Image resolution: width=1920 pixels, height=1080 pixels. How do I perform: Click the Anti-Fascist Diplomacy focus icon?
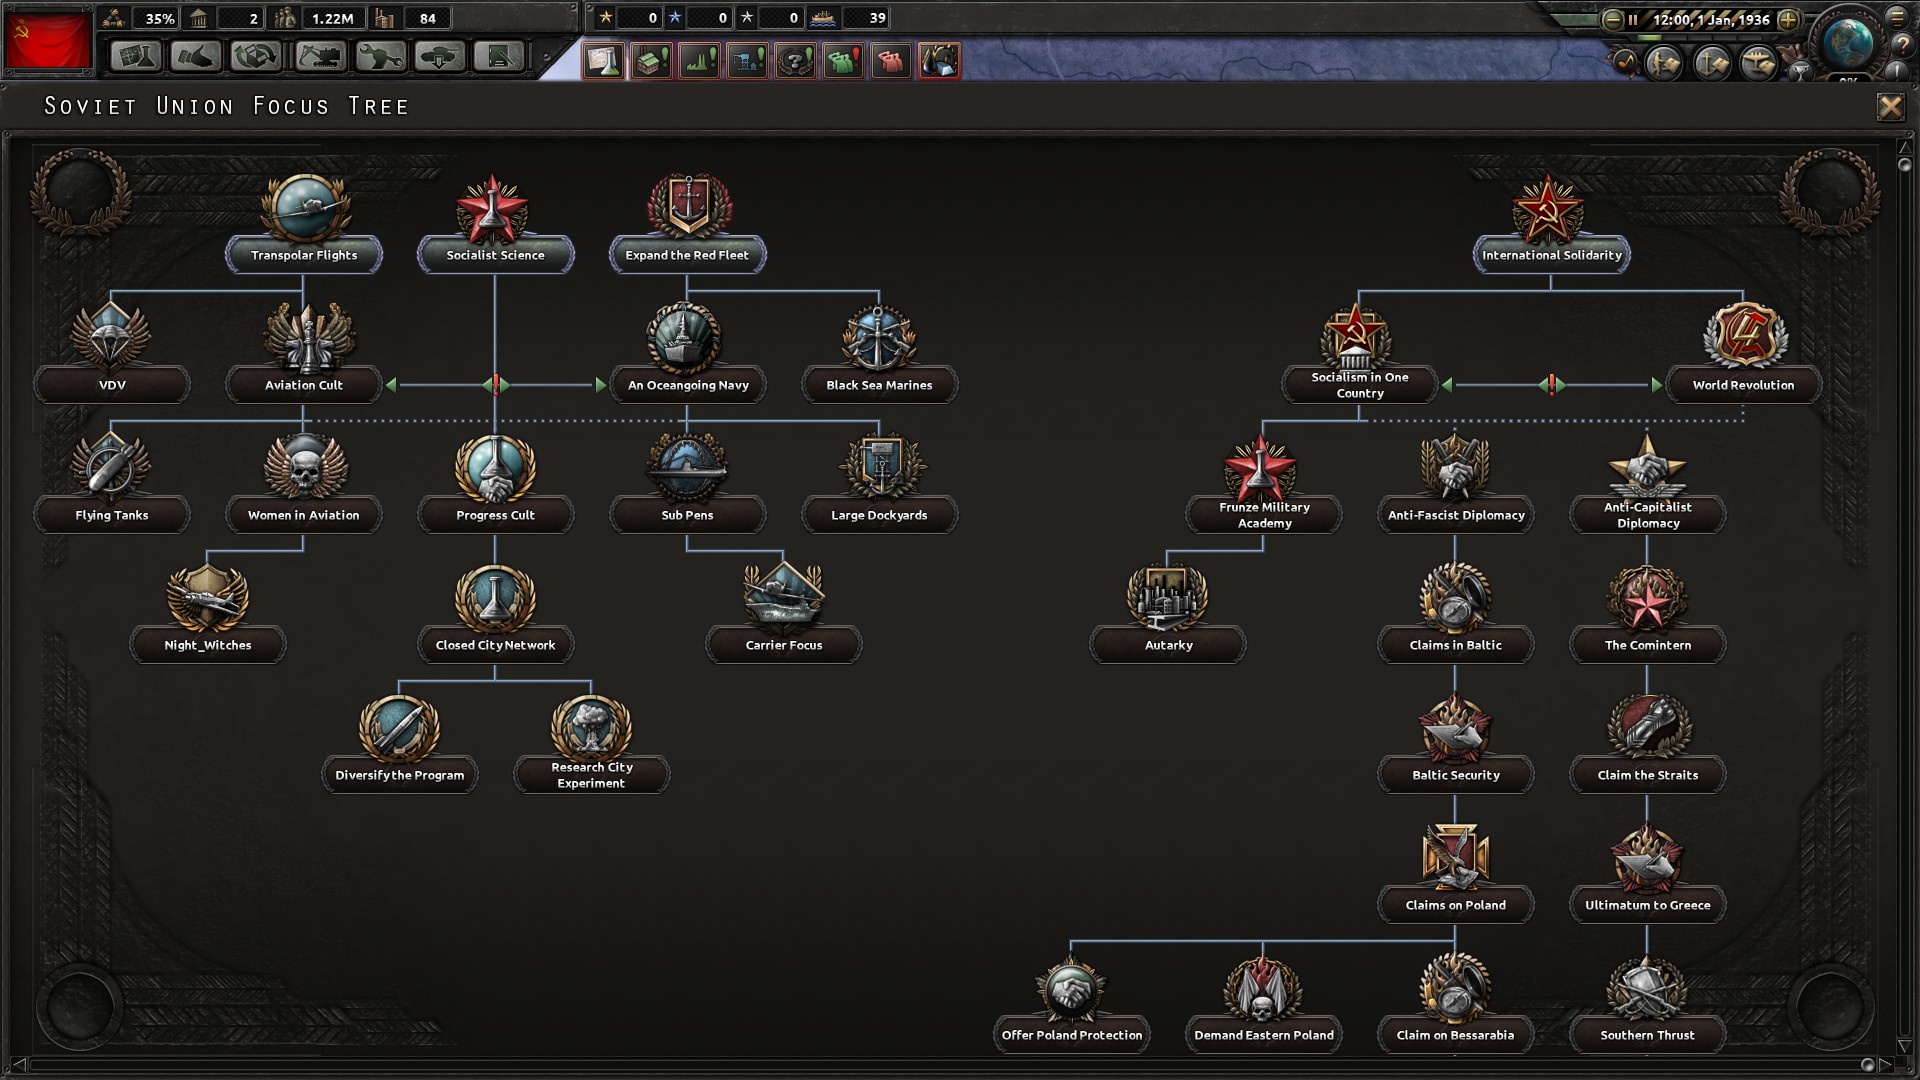1455,466
